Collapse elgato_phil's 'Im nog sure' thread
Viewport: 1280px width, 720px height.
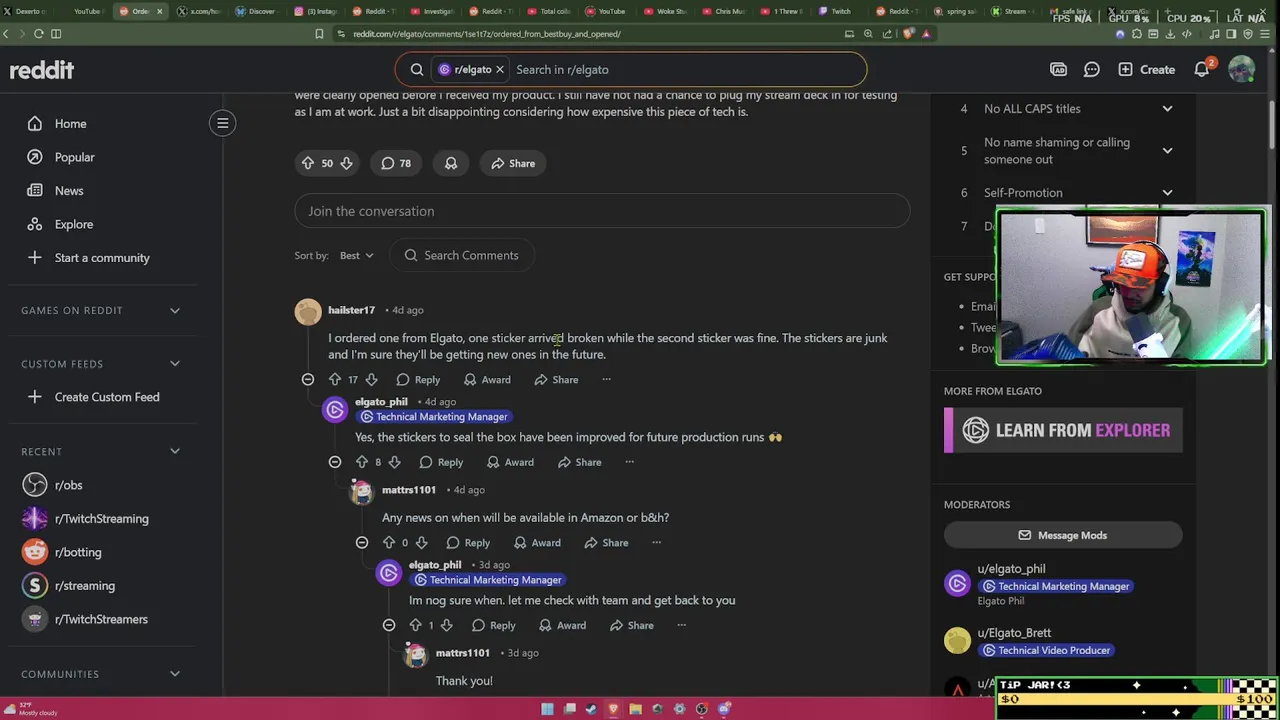coord(389,626)
